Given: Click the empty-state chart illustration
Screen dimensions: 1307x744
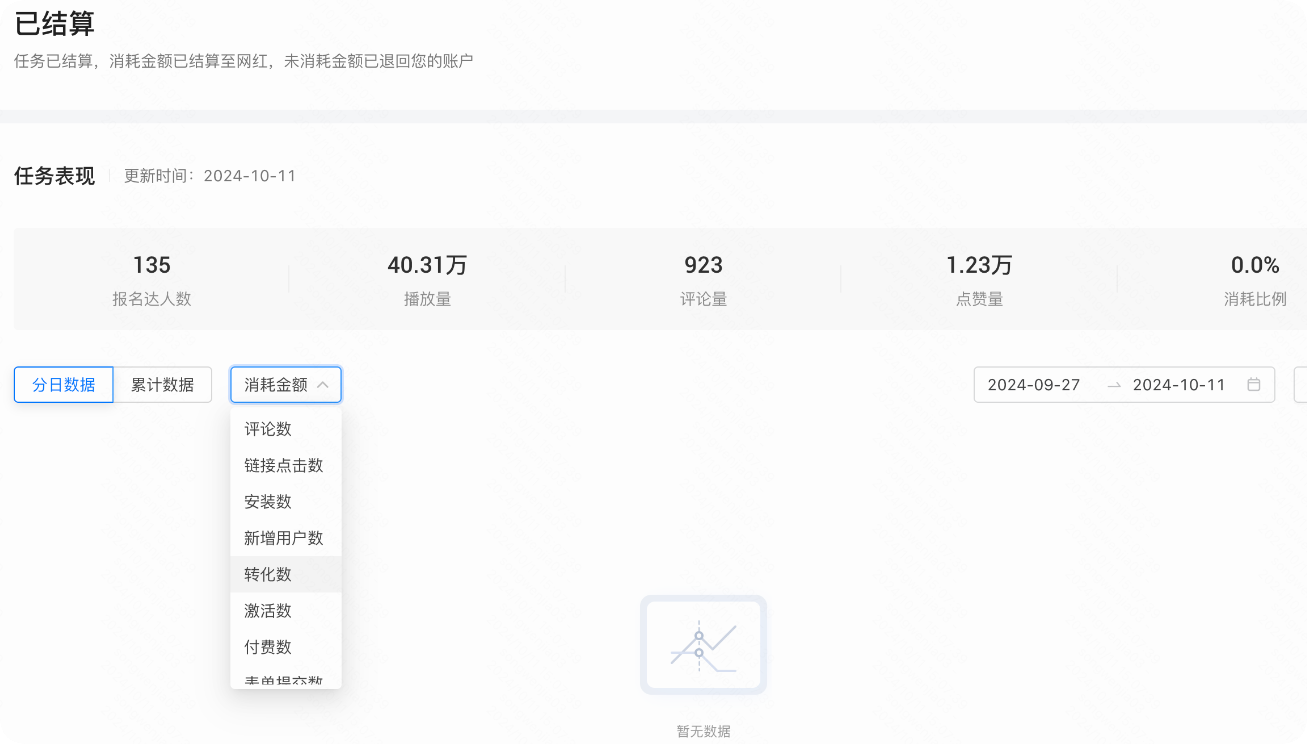Looking at the screenshot, I should pyautogui.click(x=703, y=643).
